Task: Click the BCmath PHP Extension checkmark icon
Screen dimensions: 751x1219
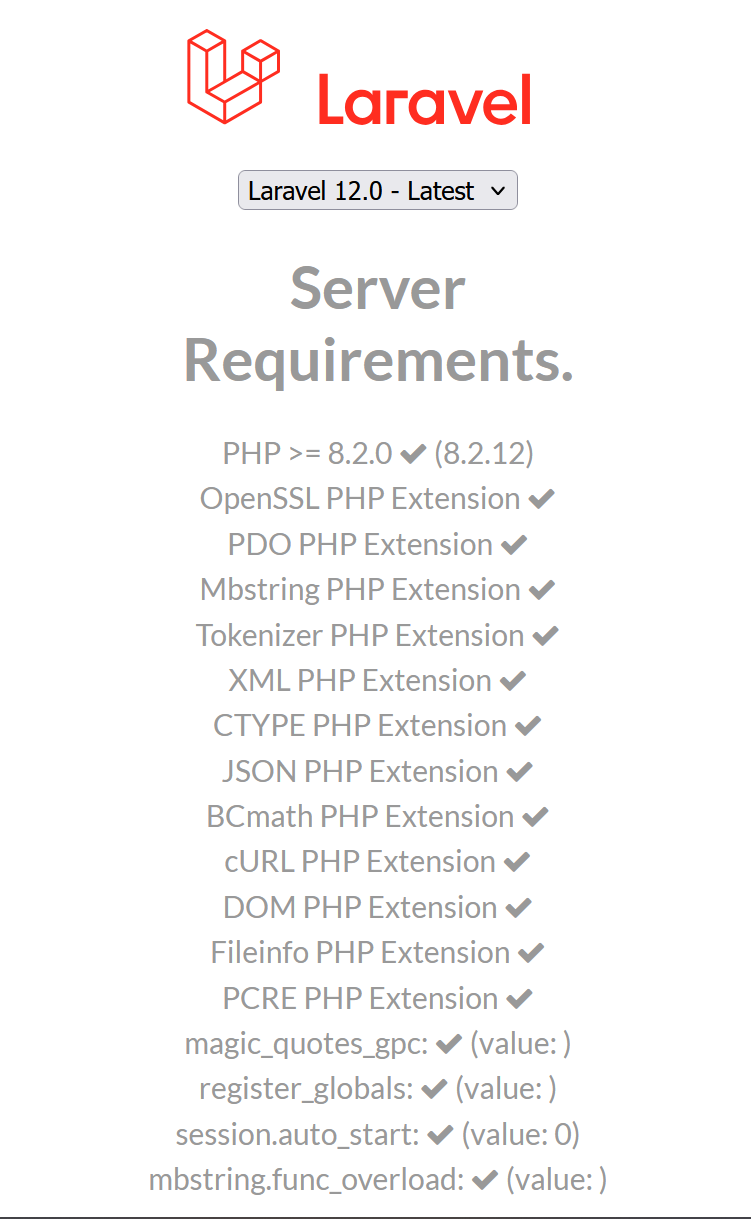Action: click(535, 817)
